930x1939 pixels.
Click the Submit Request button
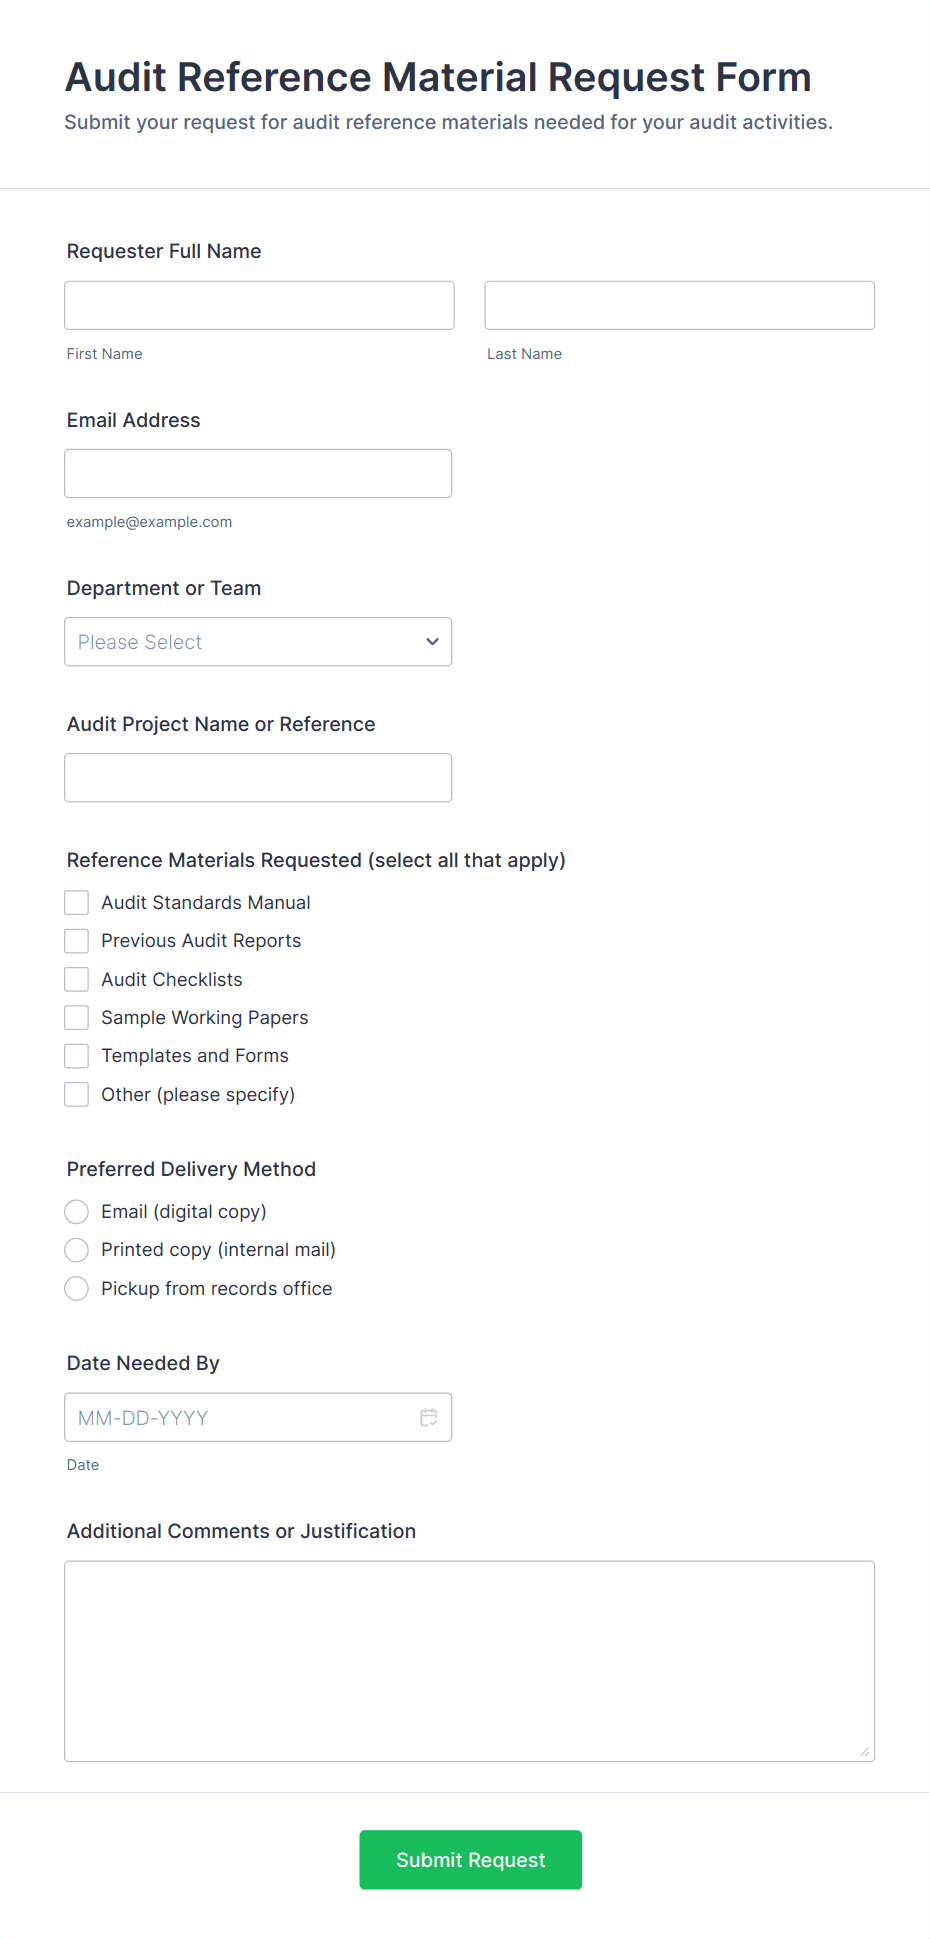470,1860
